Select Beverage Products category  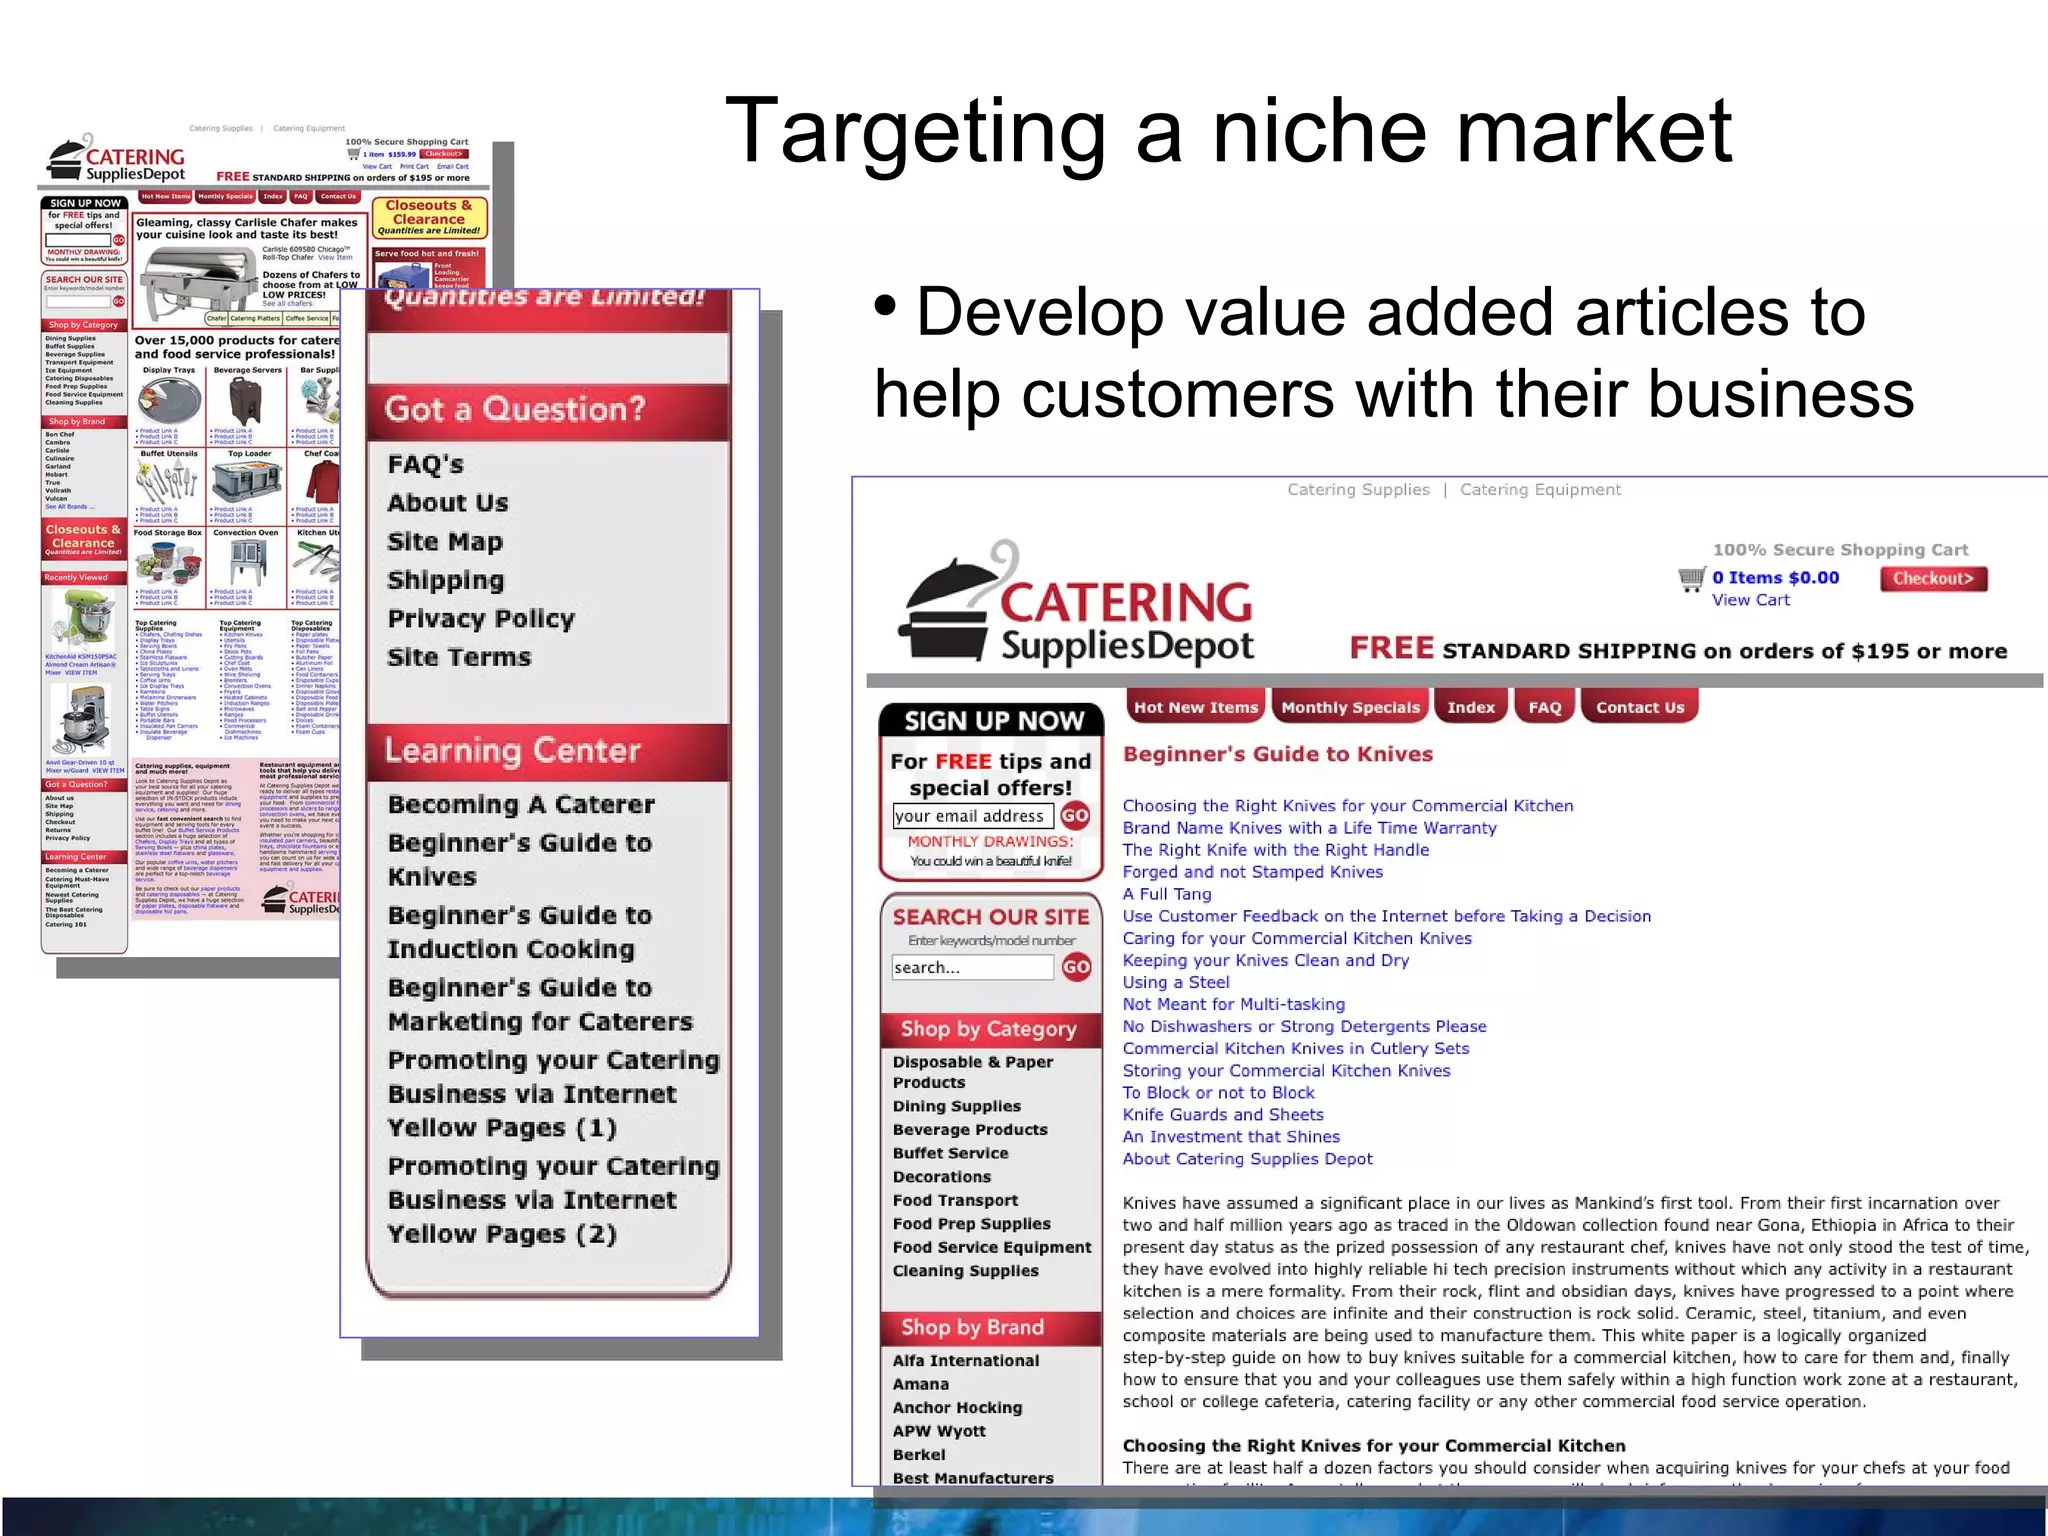(970, 1130)
